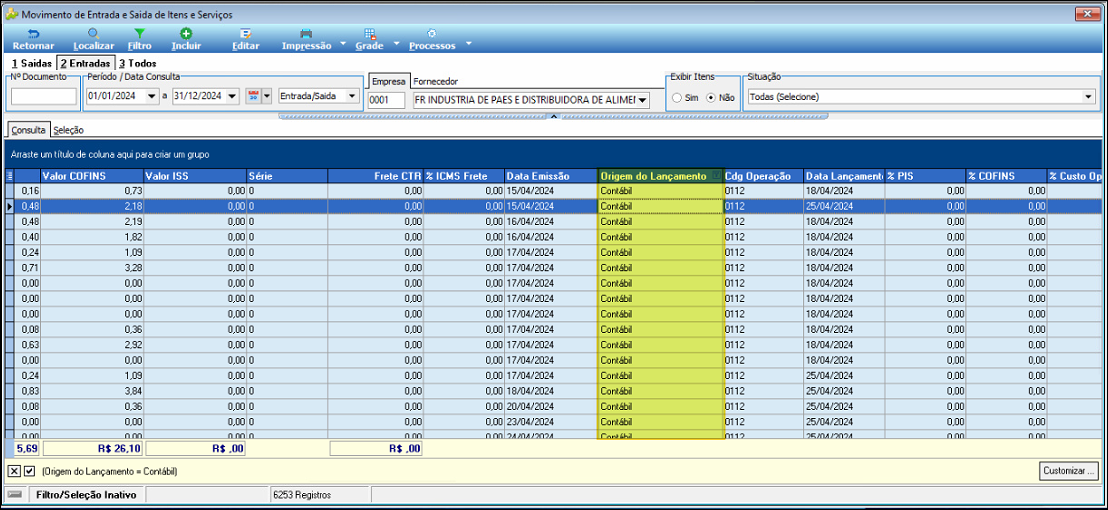The height and width of the screenshot is (510, 1108).
Task: Click the R$ 26,10 total field
Action: [x=93, y=448]
